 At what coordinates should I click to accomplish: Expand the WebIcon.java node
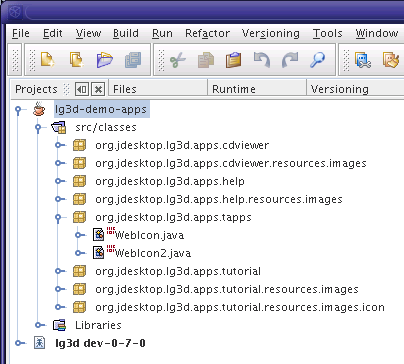[x=79, y=235]
